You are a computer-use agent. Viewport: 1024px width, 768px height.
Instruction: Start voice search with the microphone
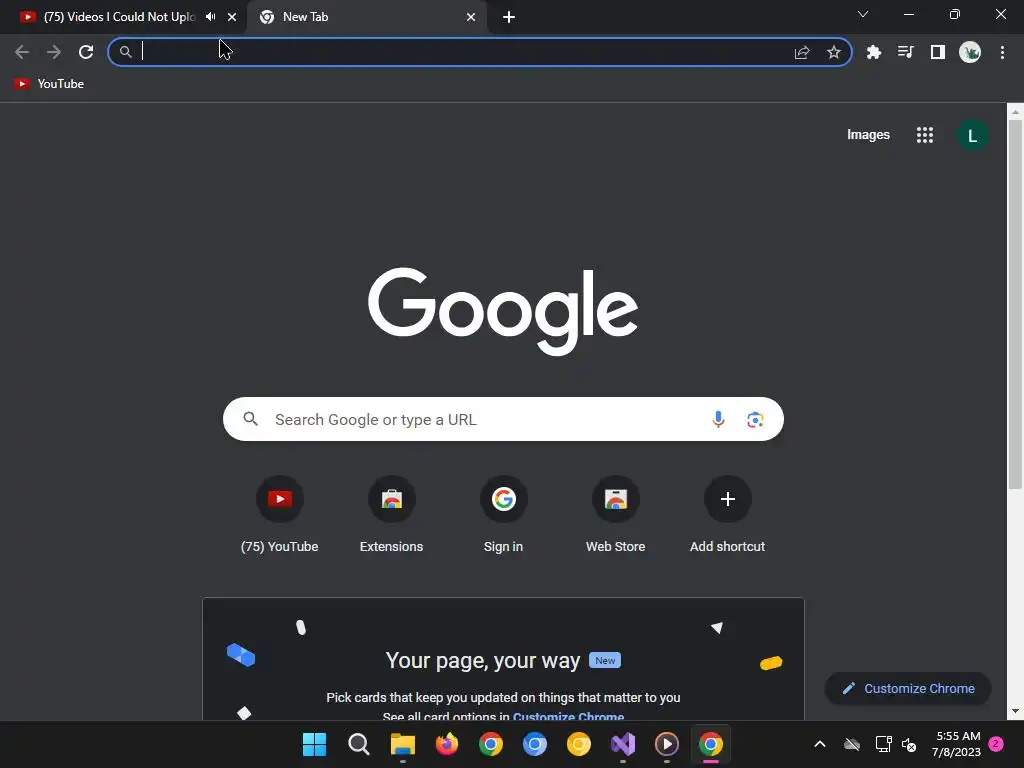pyautogui.click(x=718, y=419)
